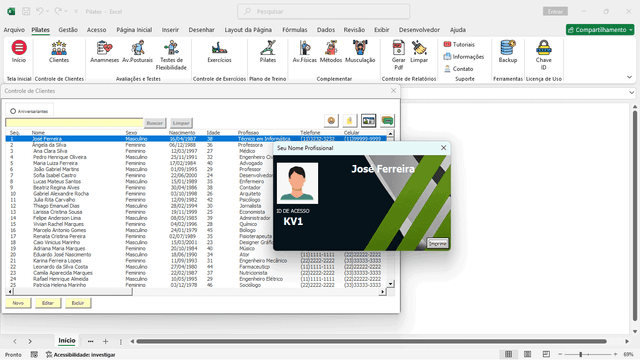Open the Musculação icon

(x=360, y=51)
